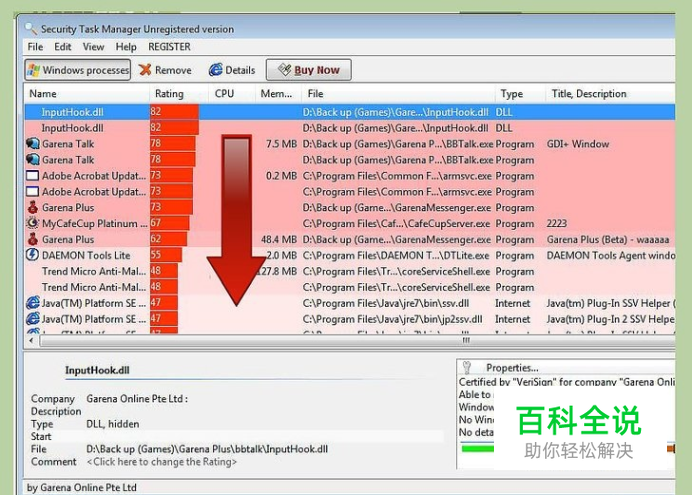This screenshot has width=692, height=495.
Task: Open the File menu
Action: pyautogui.click(x=35, y=47)
